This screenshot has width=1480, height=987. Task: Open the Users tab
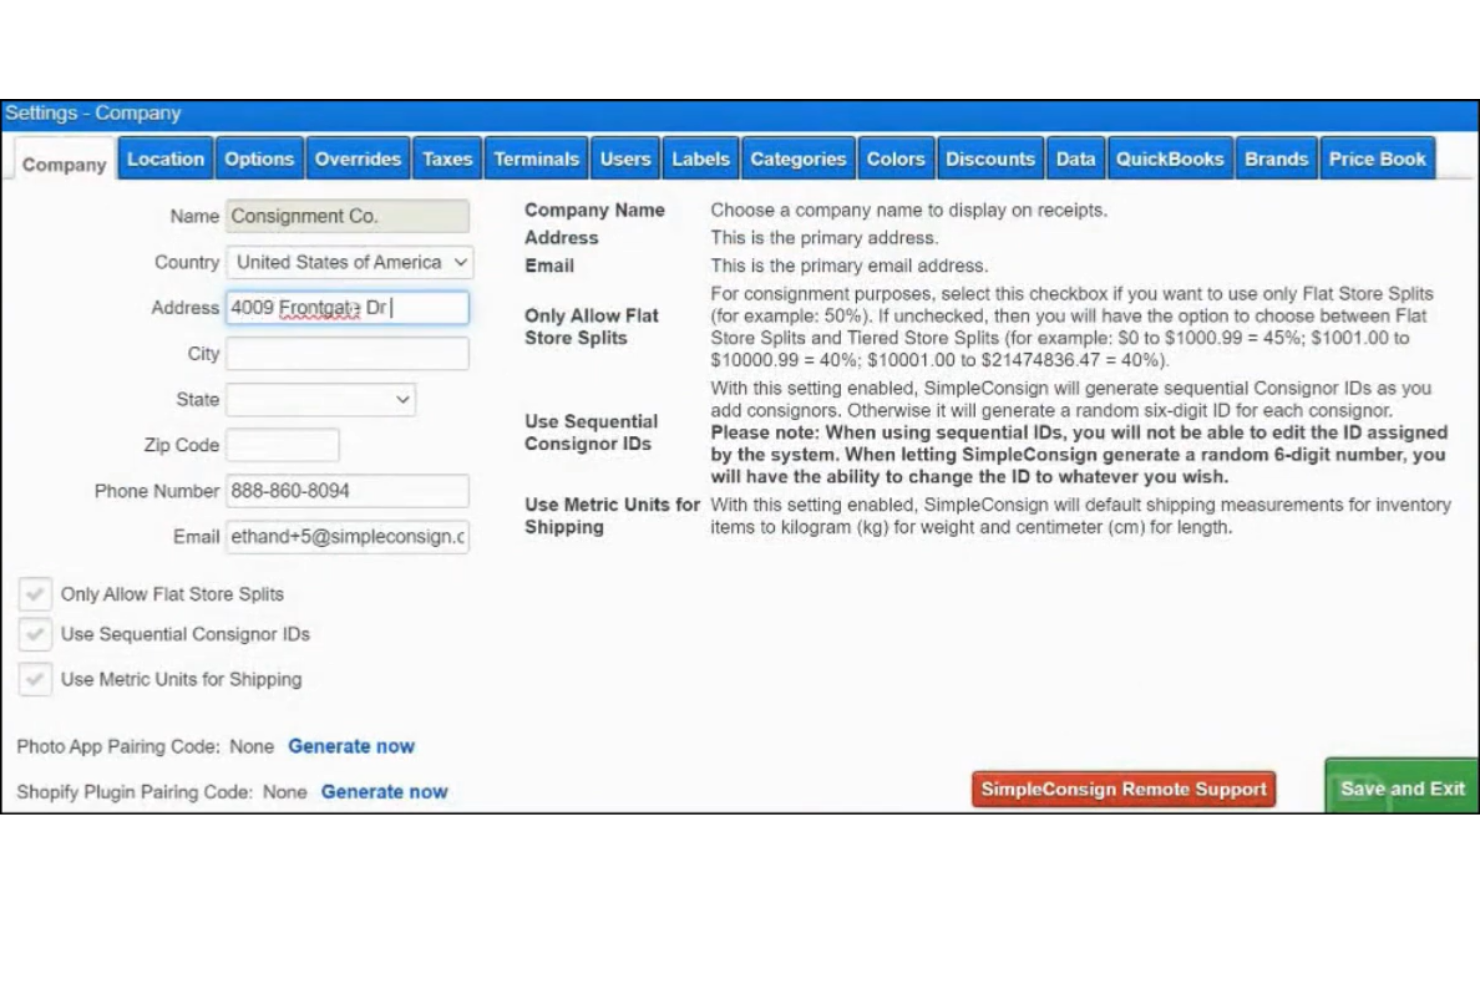coord(624,158)
